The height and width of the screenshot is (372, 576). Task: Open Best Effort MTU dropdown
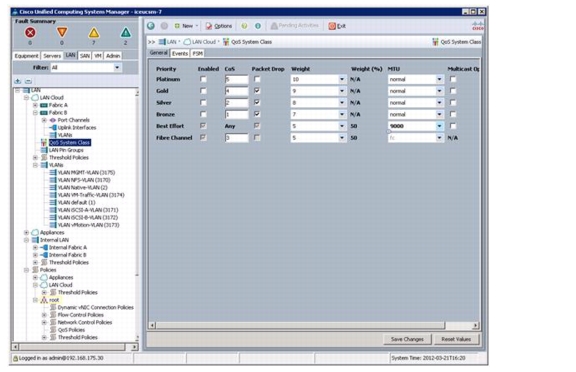coord(439,126)
